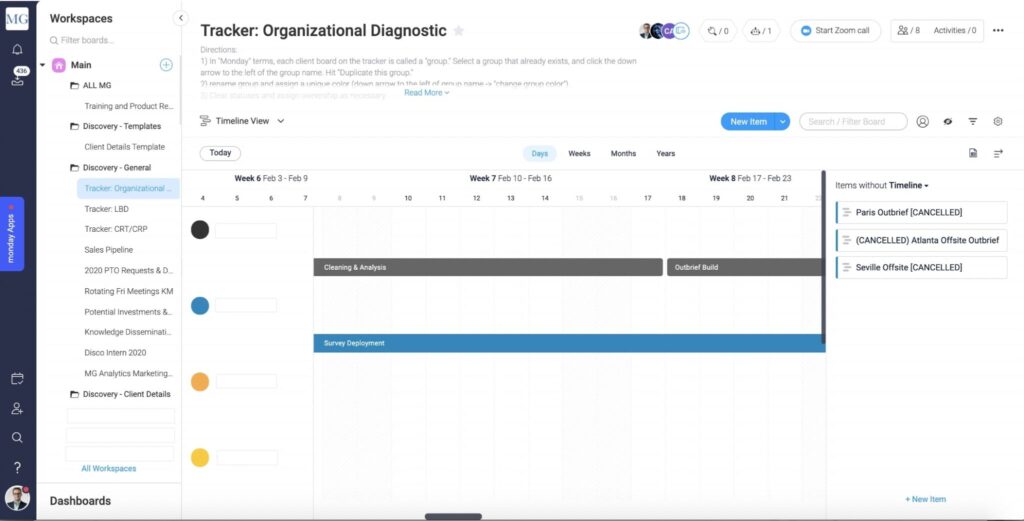
Task: Open the search magnifier in left rail
Action: coord(17,437)
